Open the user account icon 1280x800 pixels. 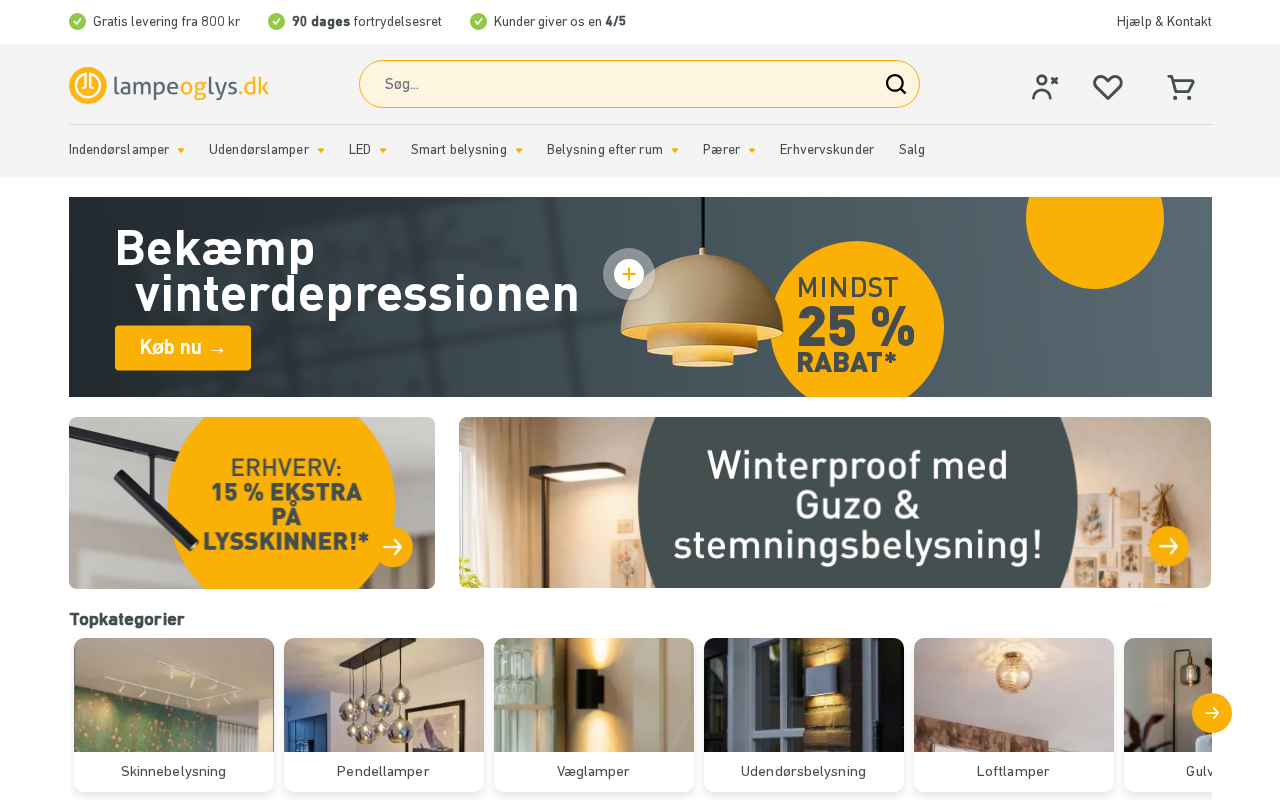click(1045, 87)
